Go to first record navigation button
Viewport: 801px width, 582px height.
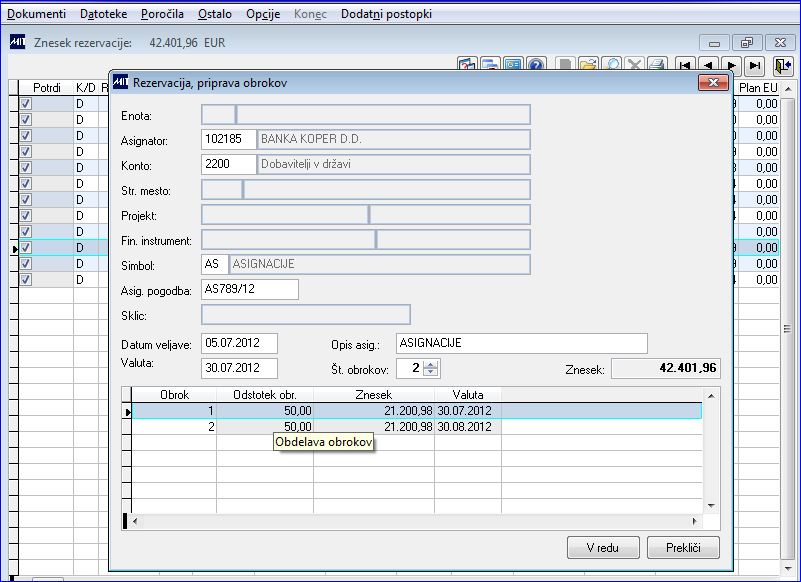[x=685, y=65]
